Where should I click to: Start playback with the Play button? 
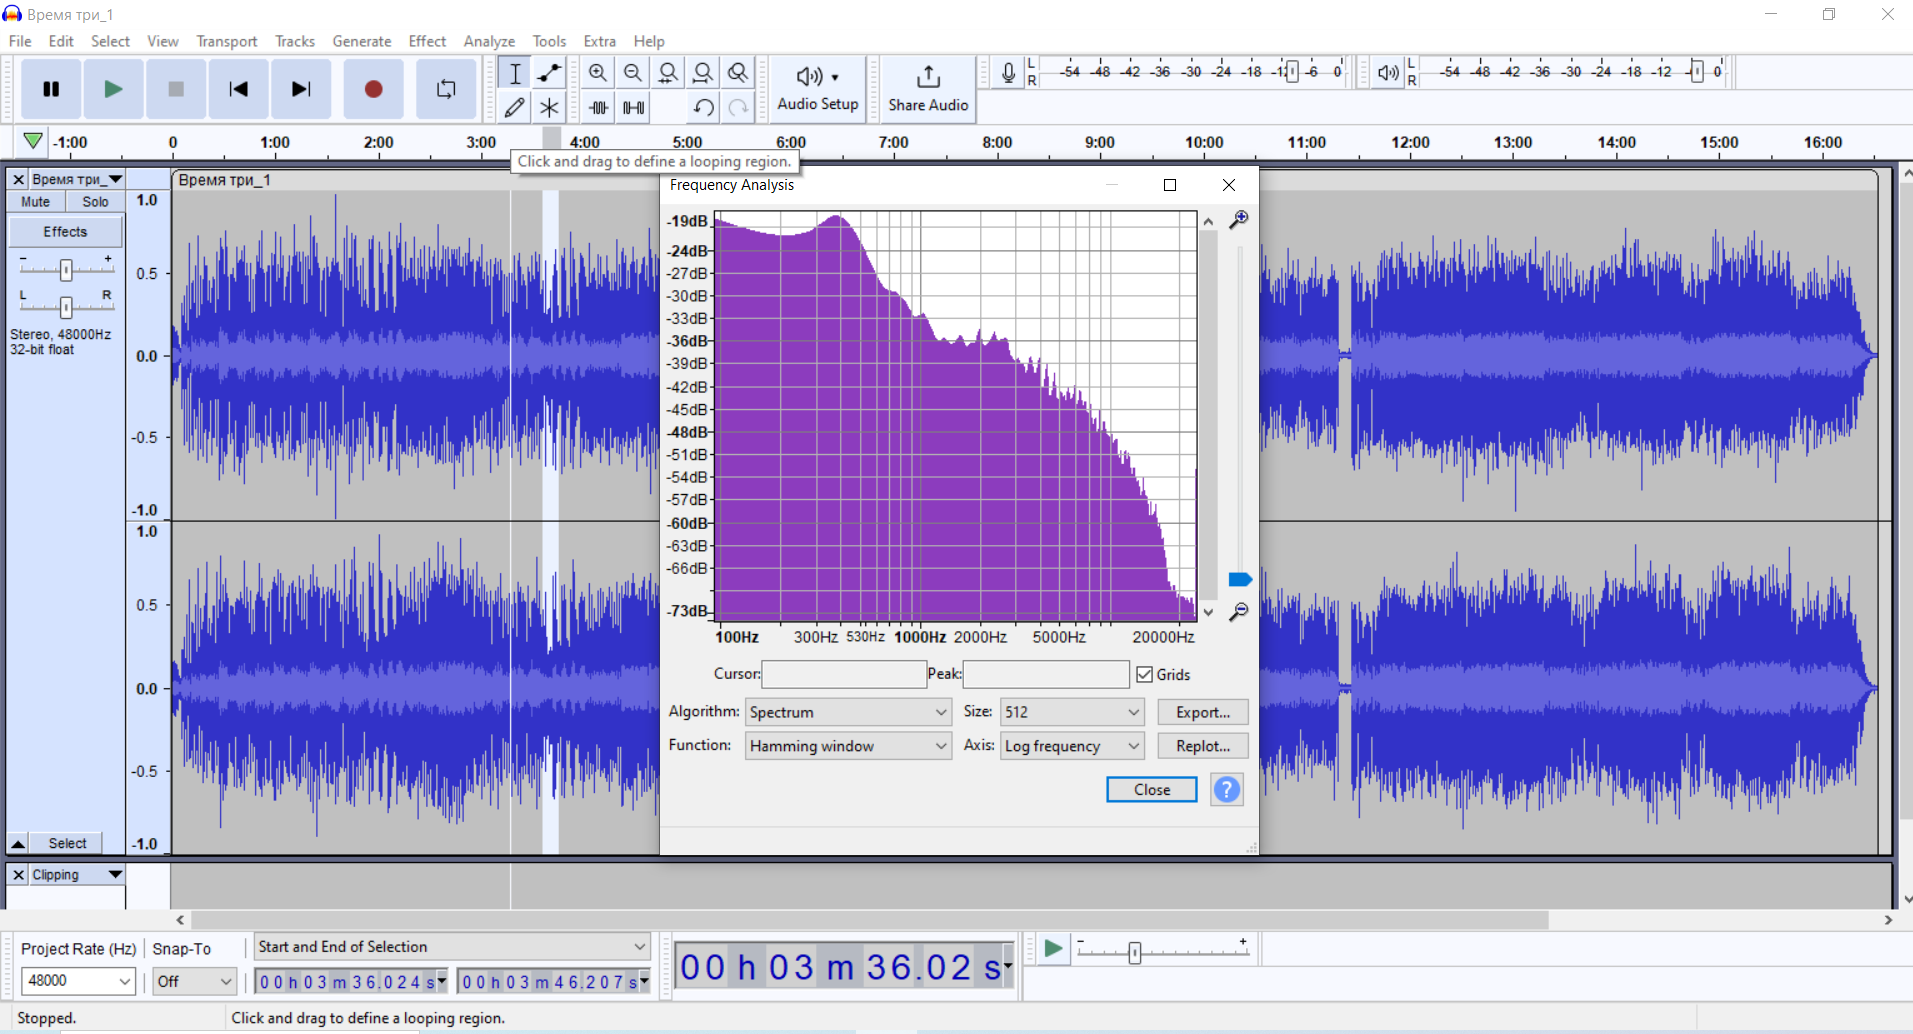113,89
